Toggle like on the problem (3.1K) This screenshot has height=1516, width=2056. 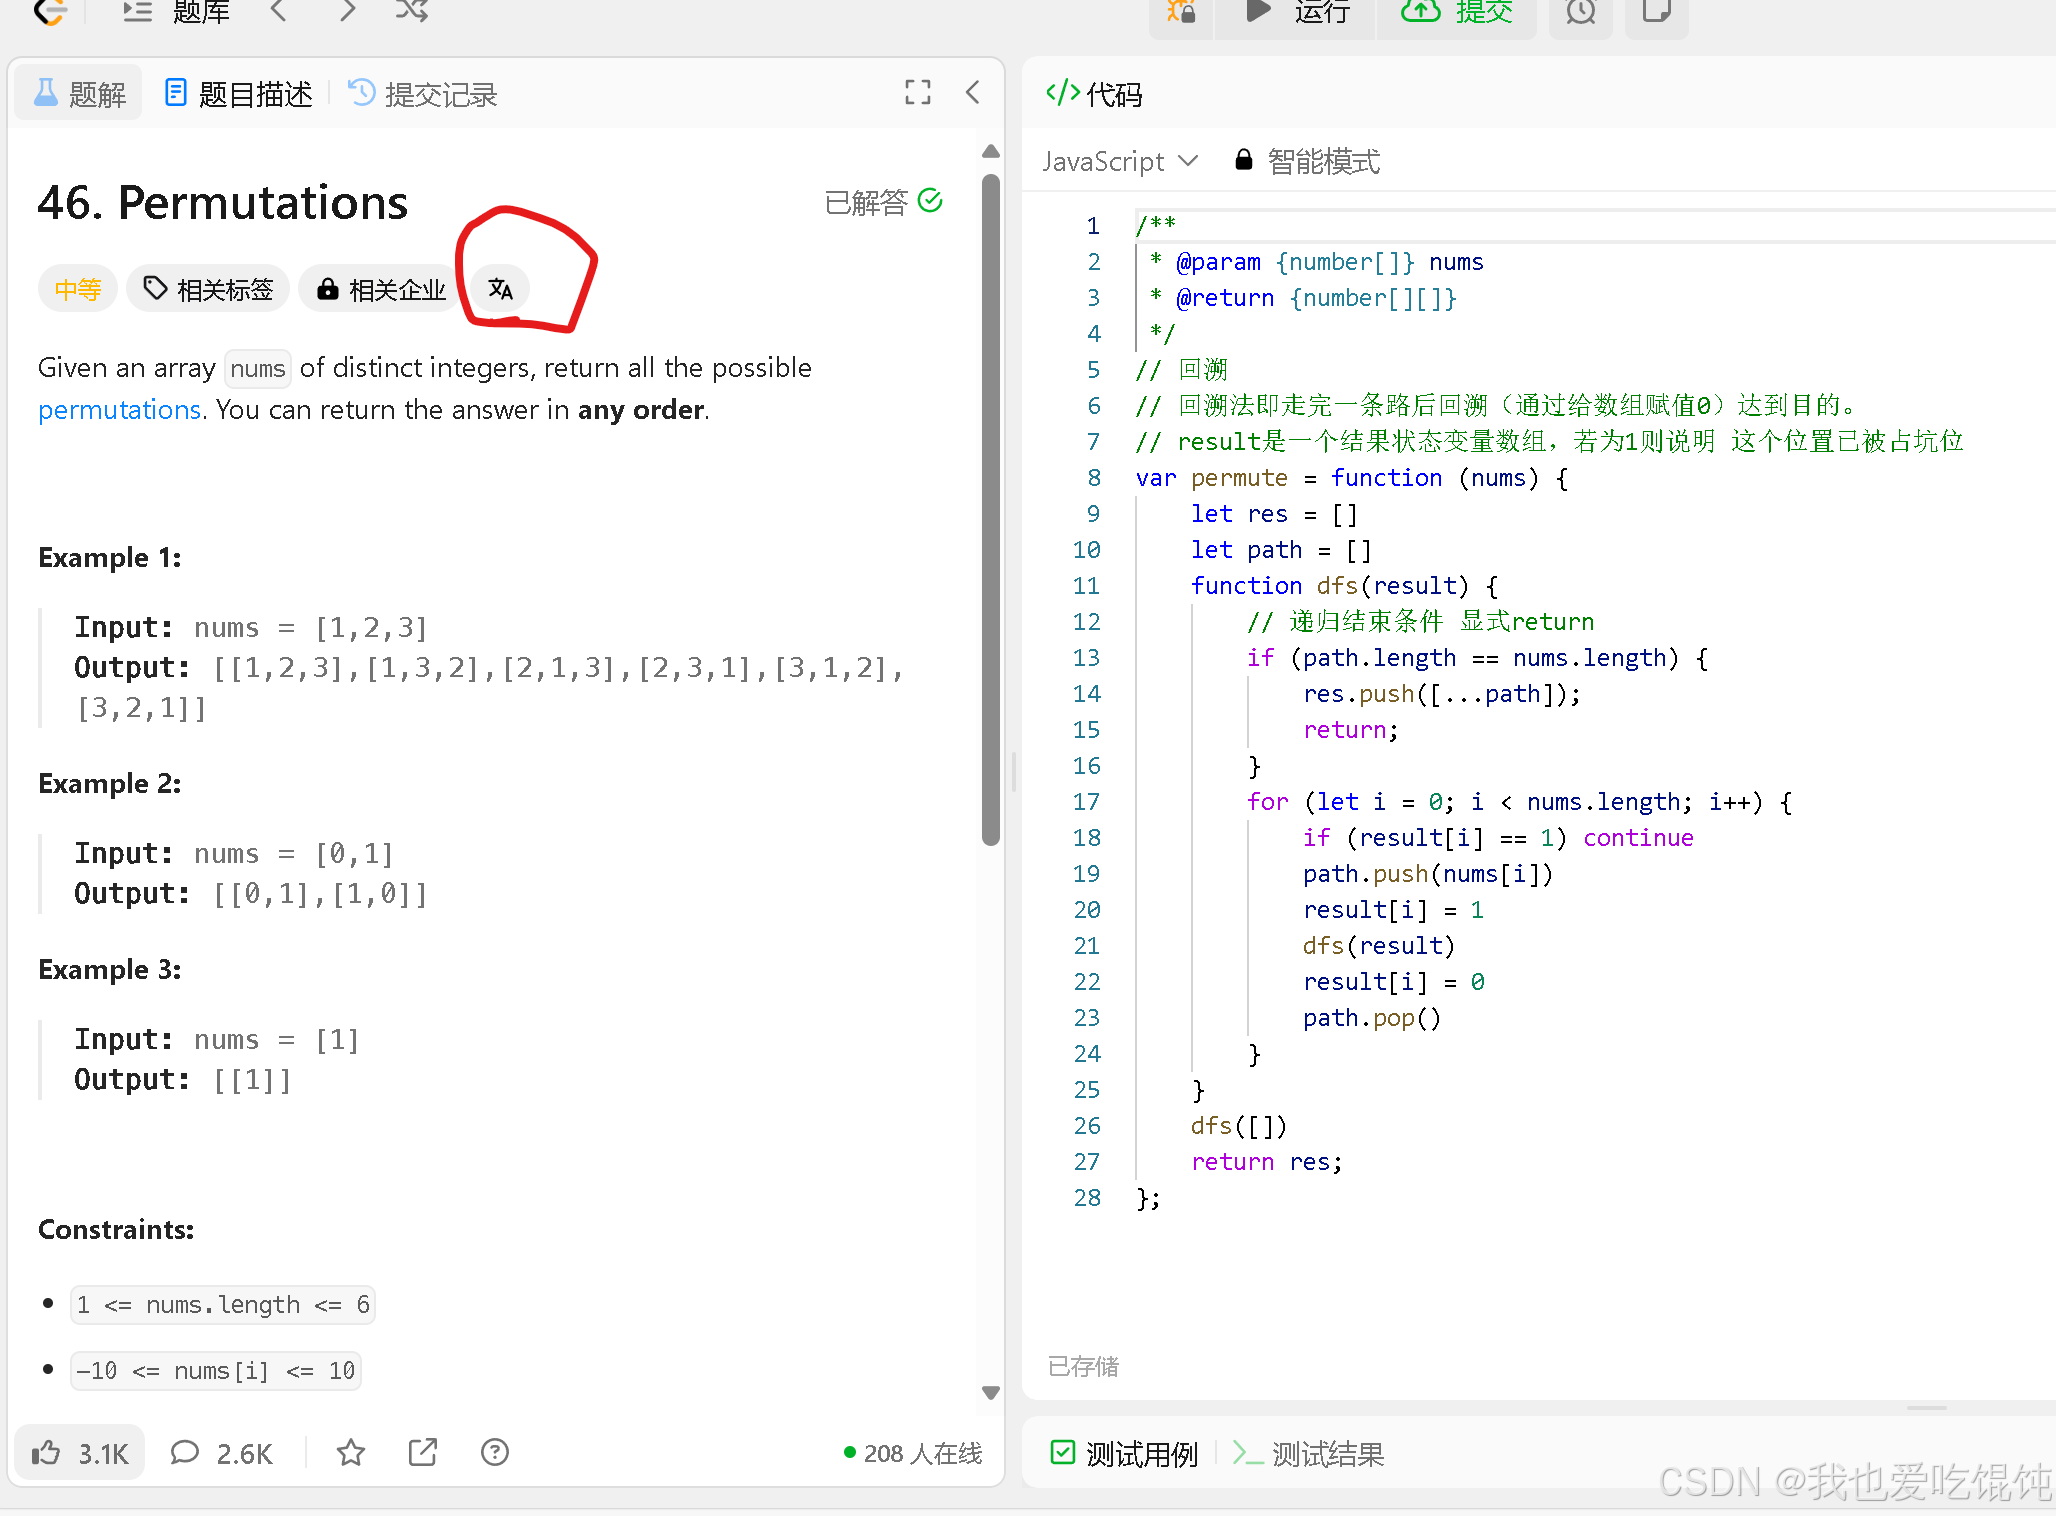[79, 1452]
